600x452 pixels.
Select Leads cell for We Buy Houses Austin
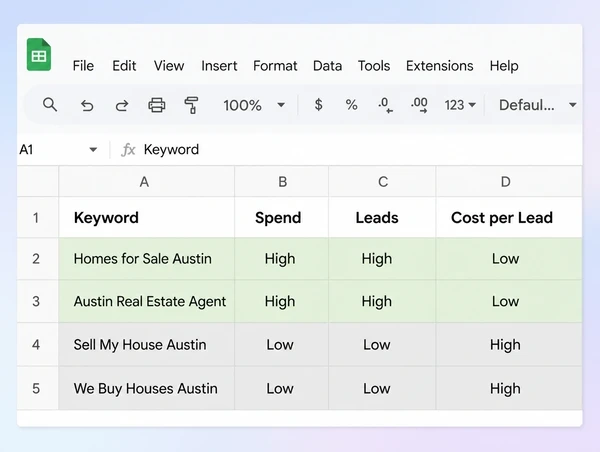382,388
